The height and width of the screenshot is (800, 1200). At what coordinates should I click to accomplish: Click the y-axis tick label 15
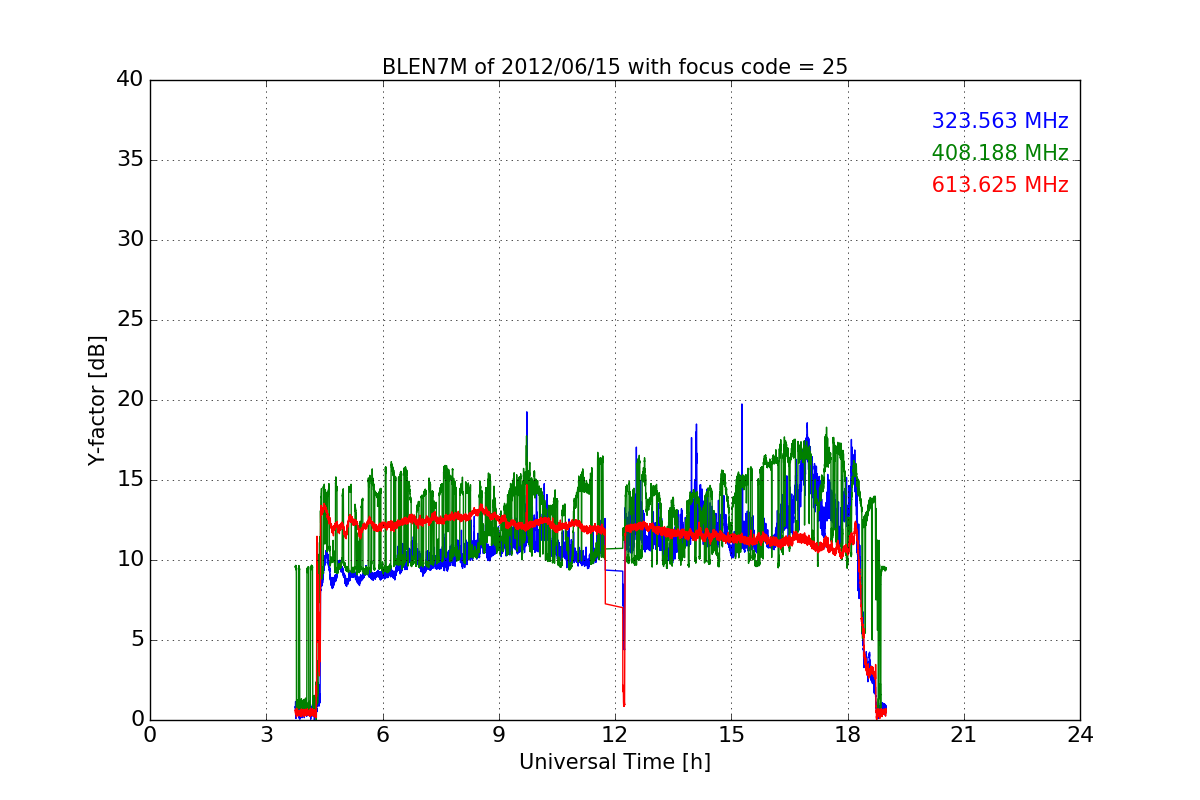129,480
